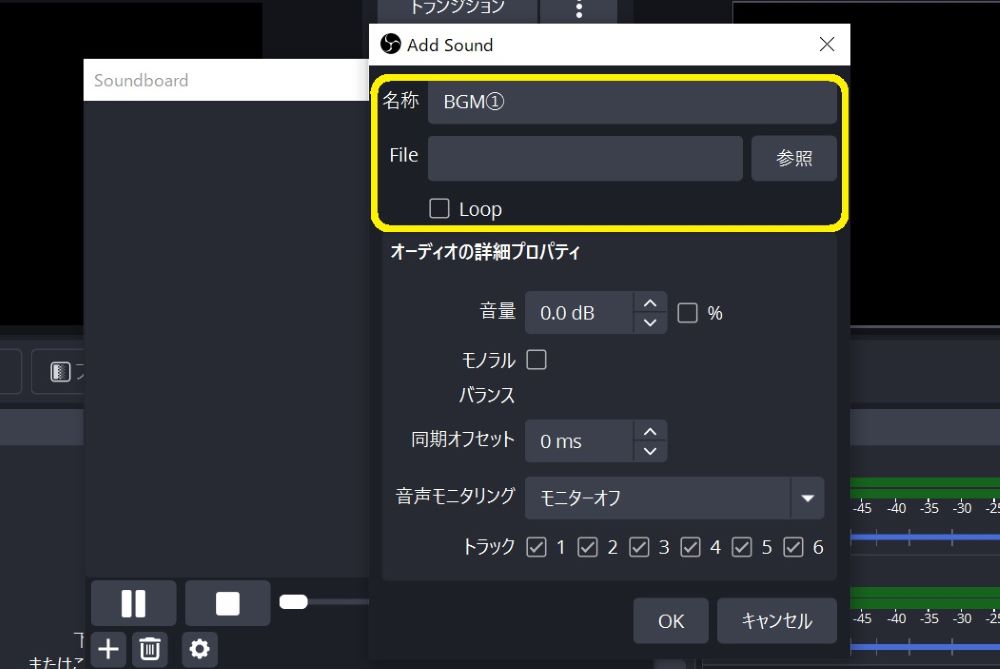Click the stop button in Soundboard

228,603
